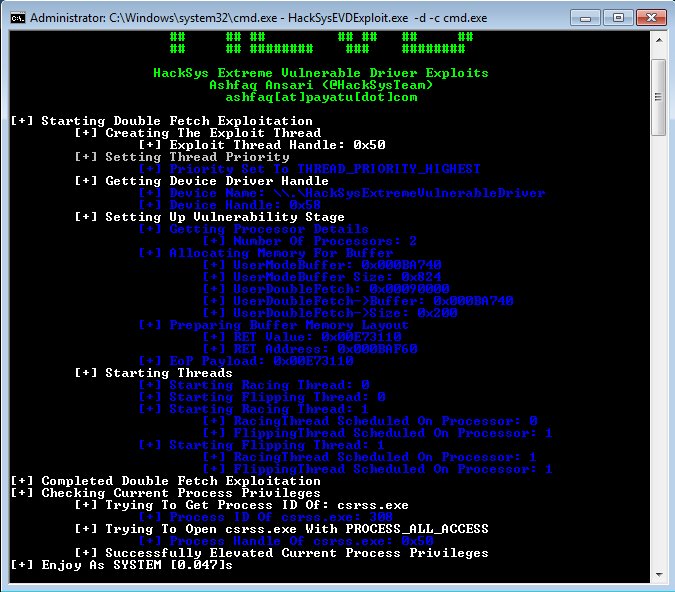Click 'Ashfaq Ansari (@HackSysTeam)' line
This screenshot has height=592, width=675.
tap(321, 85)
